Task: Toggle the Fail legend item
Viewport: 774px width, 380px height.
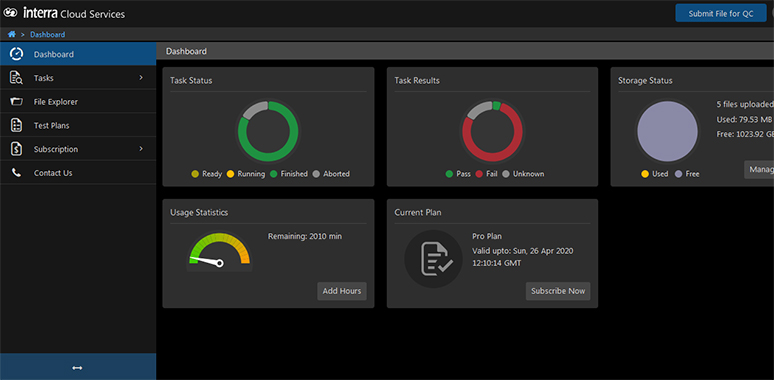Action: pos(486,174)
